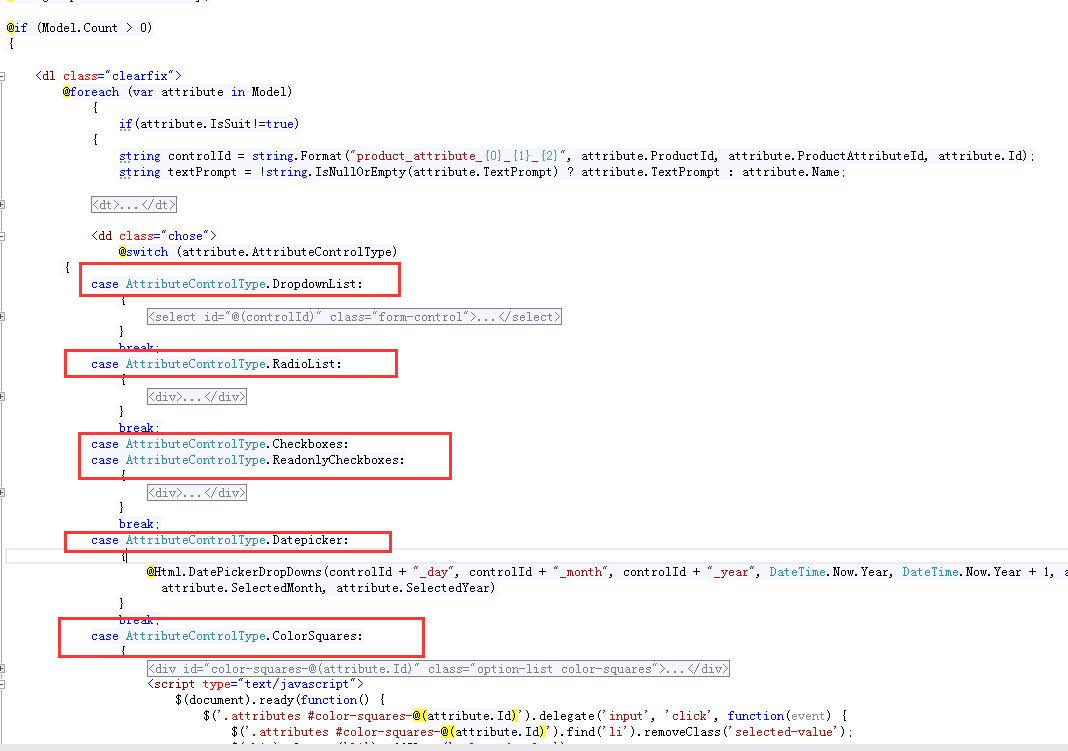Click ColorSquares case label
1068x751 pixels.
click(x=227, y=636)
